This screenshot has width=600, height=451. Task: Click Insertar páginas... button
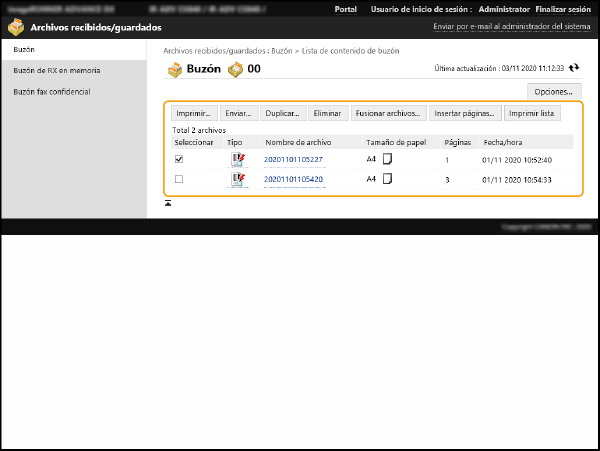[x=465, y=113]
